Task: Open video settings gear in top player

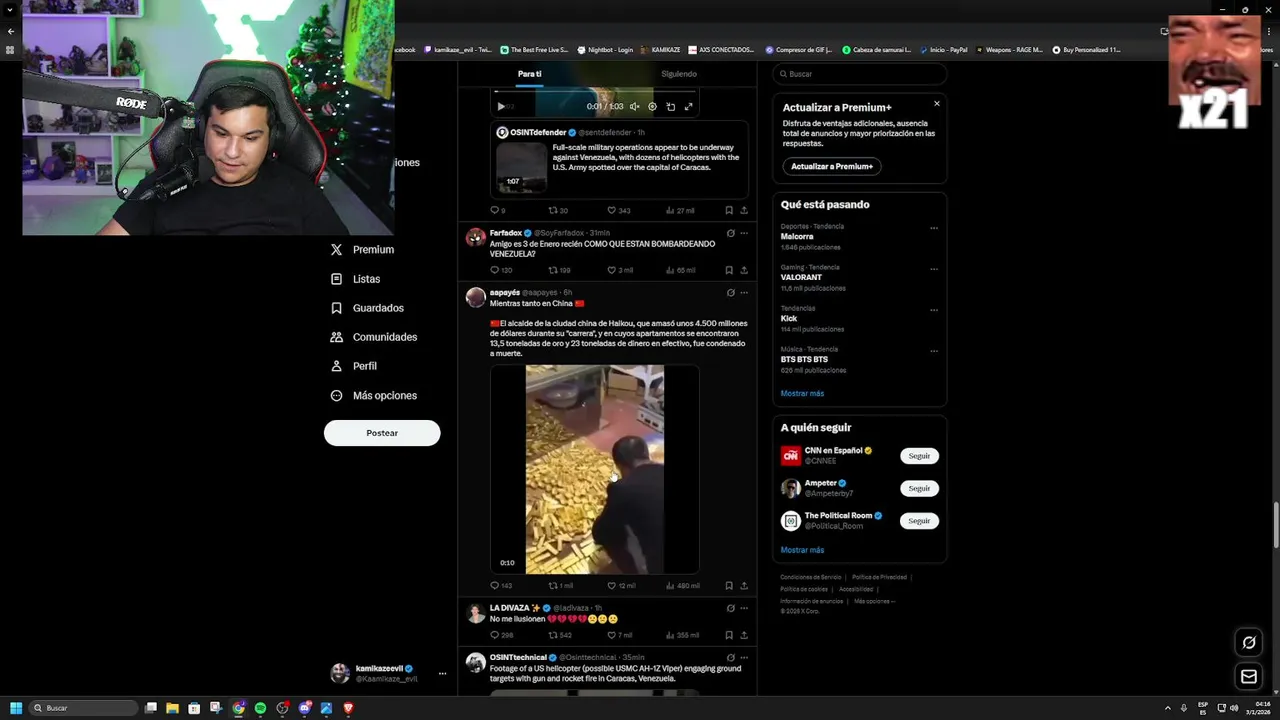Action: coord(652,106)
